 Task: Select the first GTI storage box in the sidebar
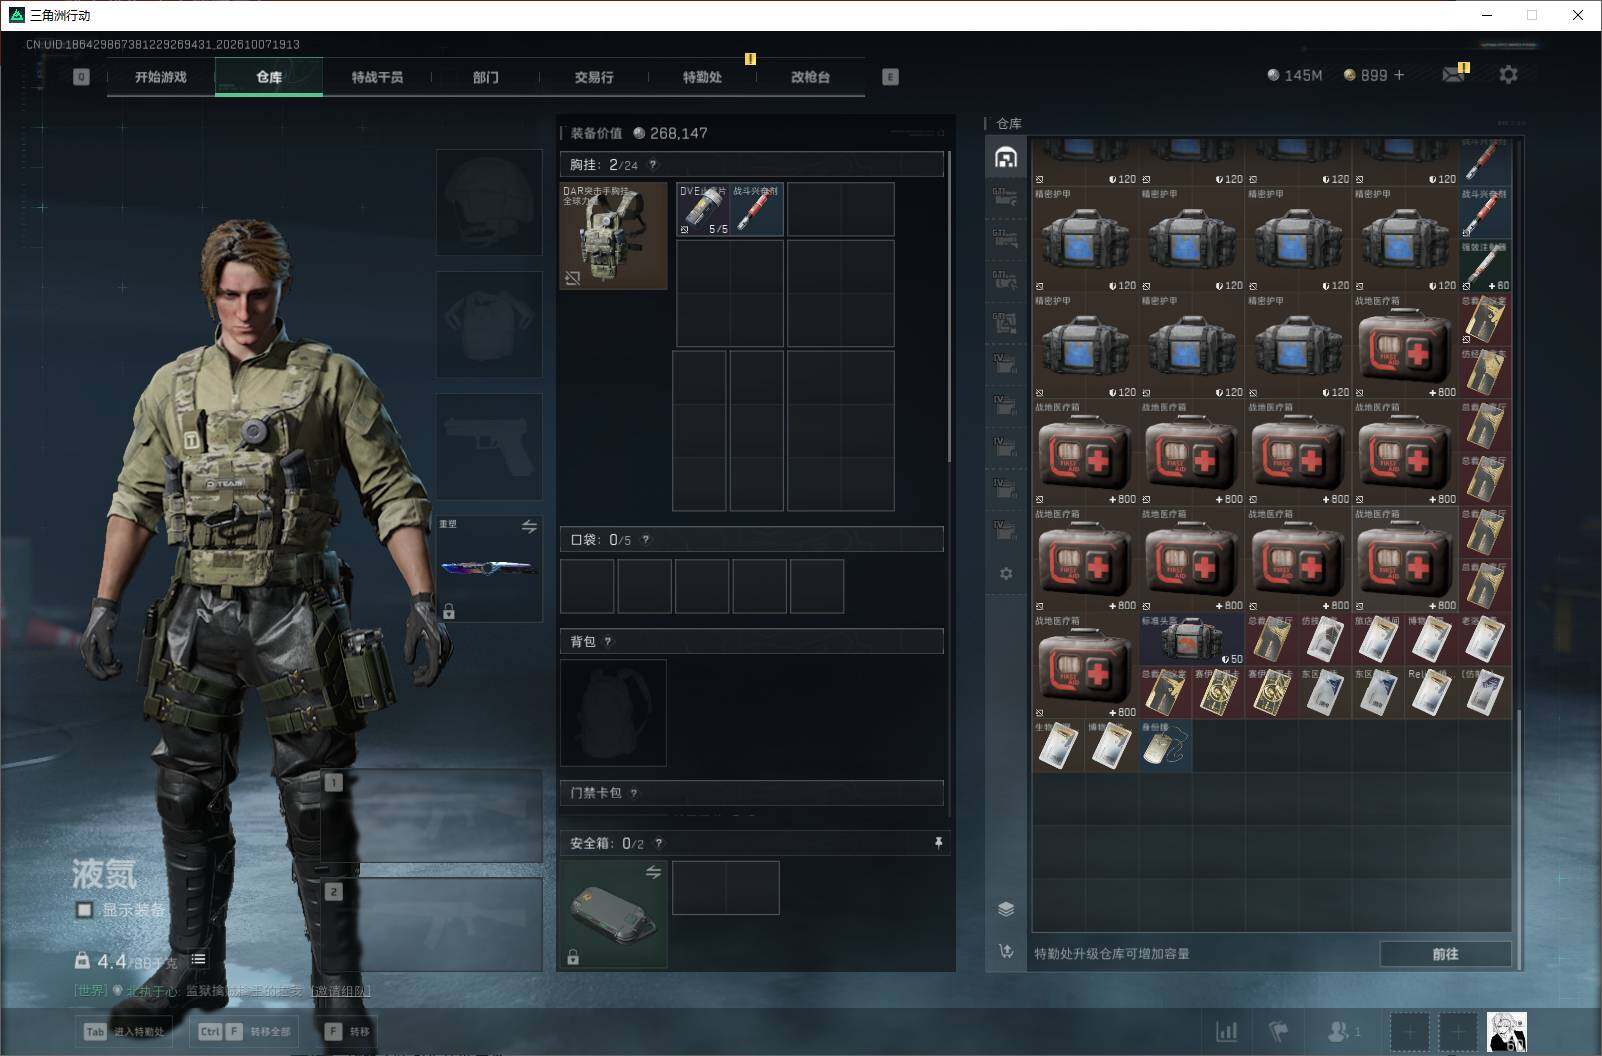point(1006,196)
